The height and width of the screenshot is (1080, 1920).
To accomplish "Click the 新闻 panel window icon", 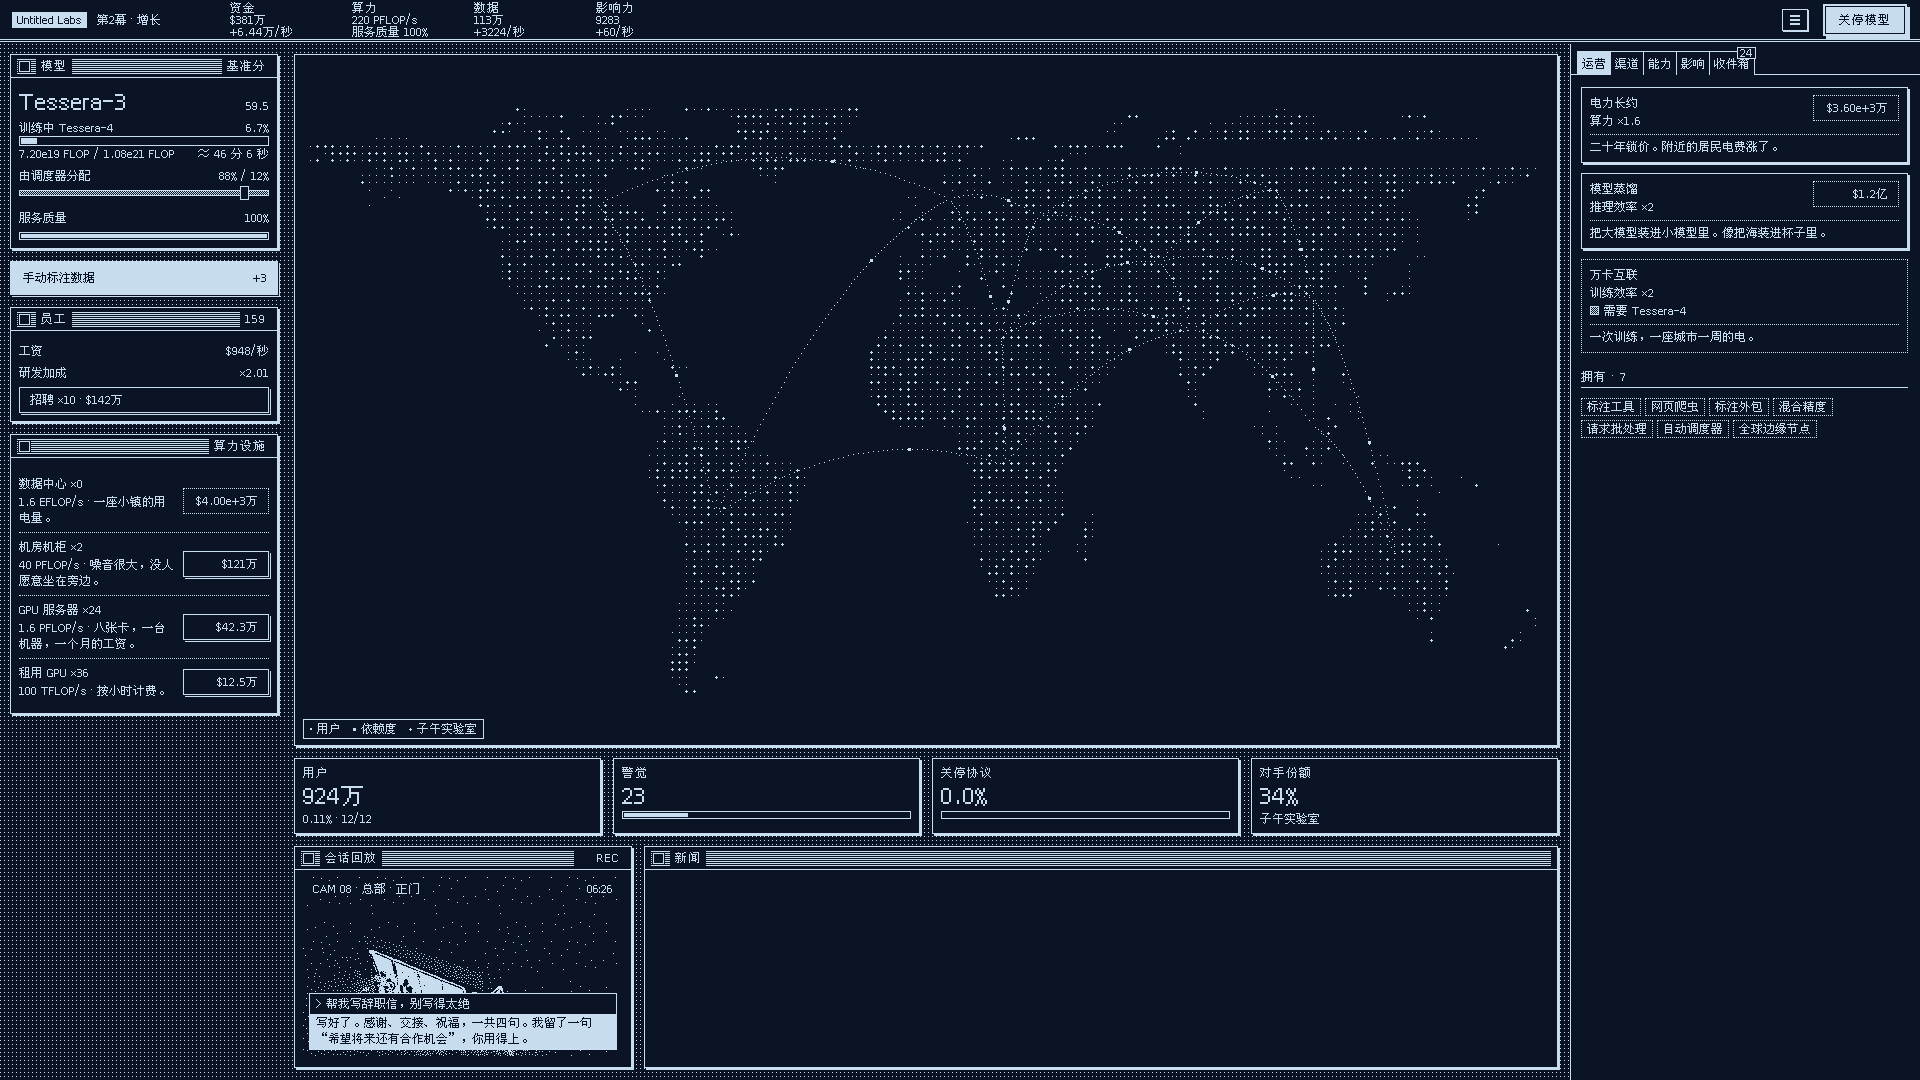I will click(x=659, y=858).
